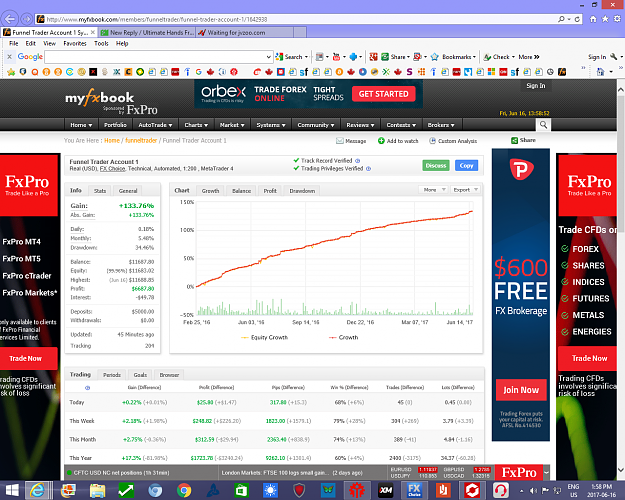
Task: Click the Message envelope icon
Action: (340, 141)
